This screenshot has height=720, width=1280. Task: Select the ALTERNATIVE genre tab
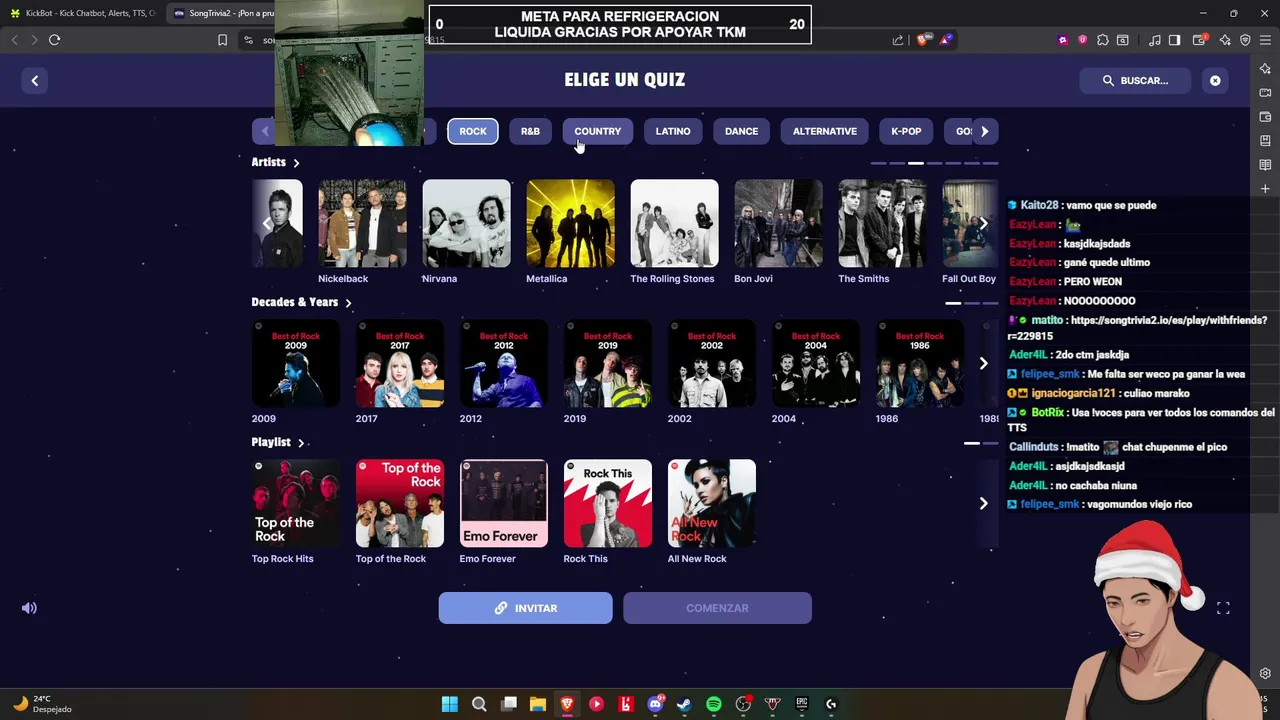click(825, 131)
